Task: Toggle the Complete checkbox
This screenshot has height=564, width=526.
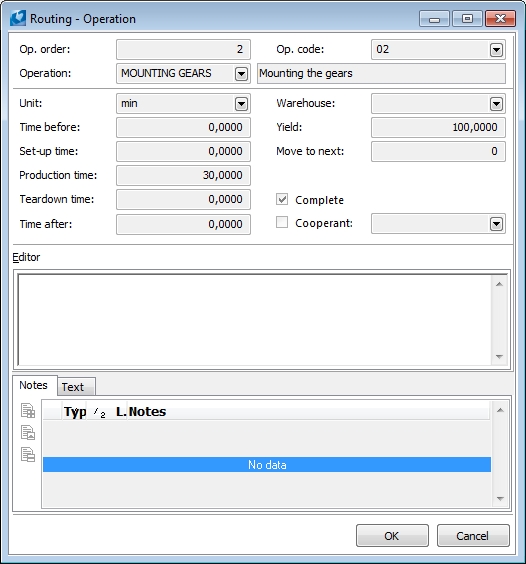Action: (282, 199)
